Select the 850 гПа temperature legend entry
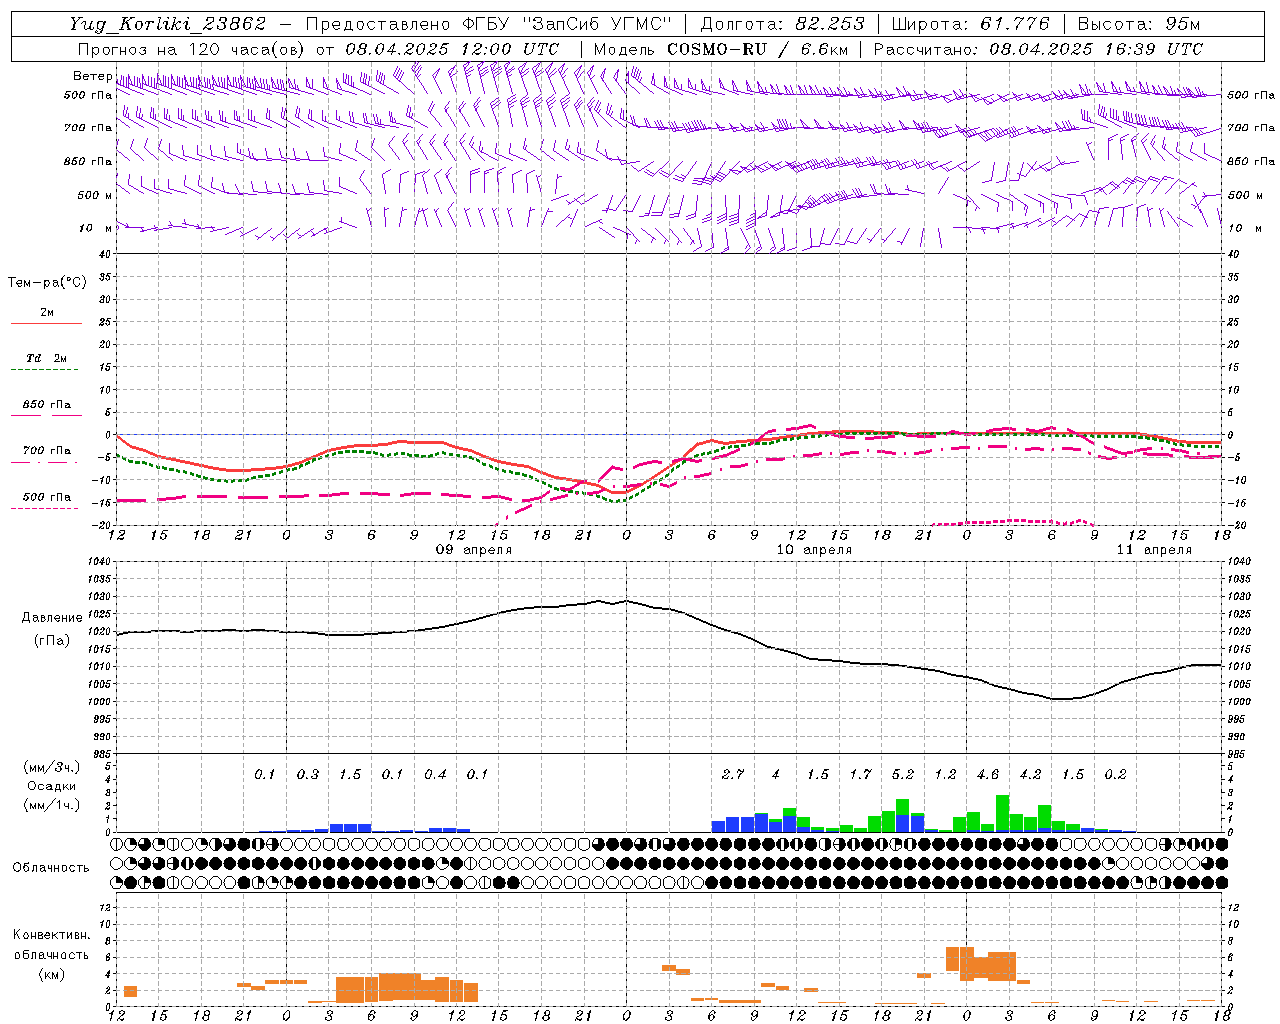1280x1024 pixels. (x=46, y=404)
